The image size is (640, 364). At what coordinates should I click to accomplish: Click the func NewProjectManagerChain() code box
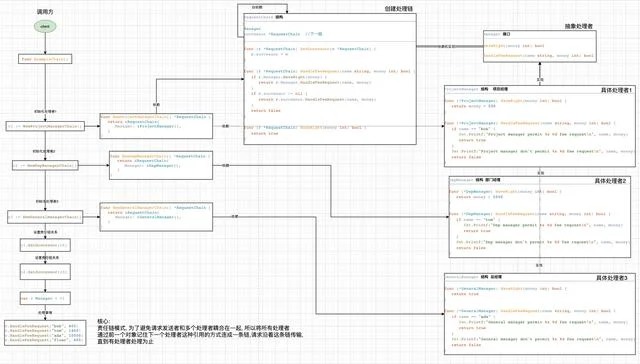pyautogui.click(x=156, y=126)
